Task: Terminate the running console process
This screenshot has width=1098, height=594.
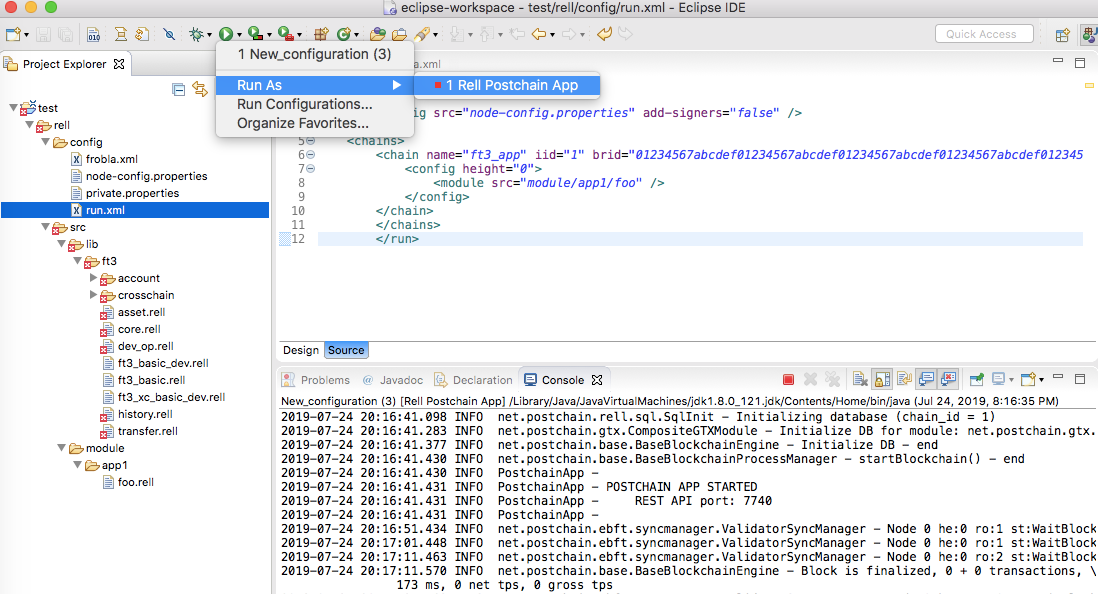Action: (x=788, y=380)
